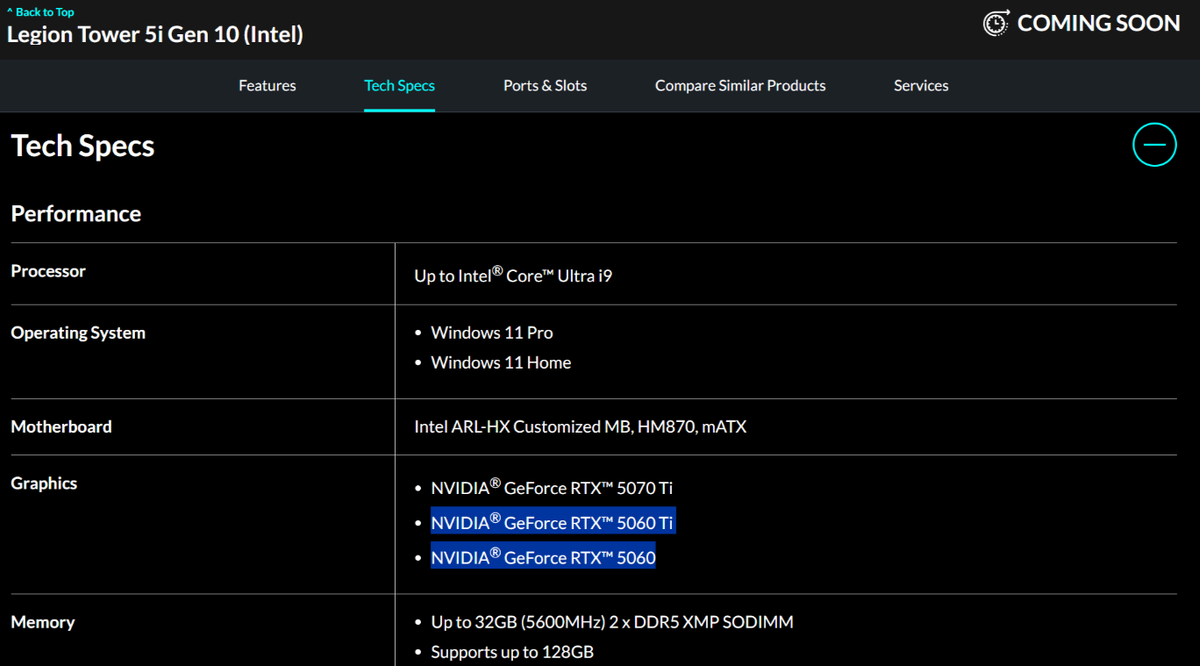Click the Intel ARL-HX Customized MB text

(x=580, y=426)
